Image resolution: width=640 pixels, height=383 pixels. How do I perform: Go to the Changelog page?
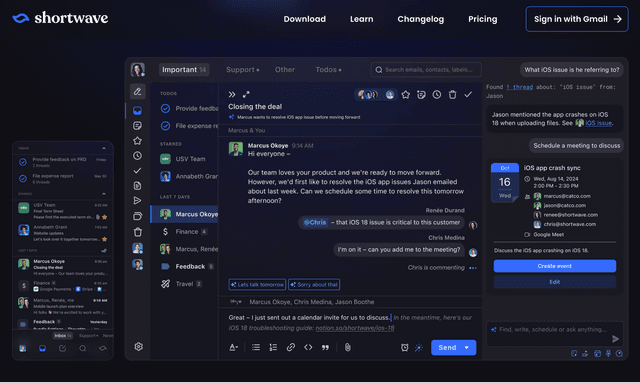(x=420, y=19)
